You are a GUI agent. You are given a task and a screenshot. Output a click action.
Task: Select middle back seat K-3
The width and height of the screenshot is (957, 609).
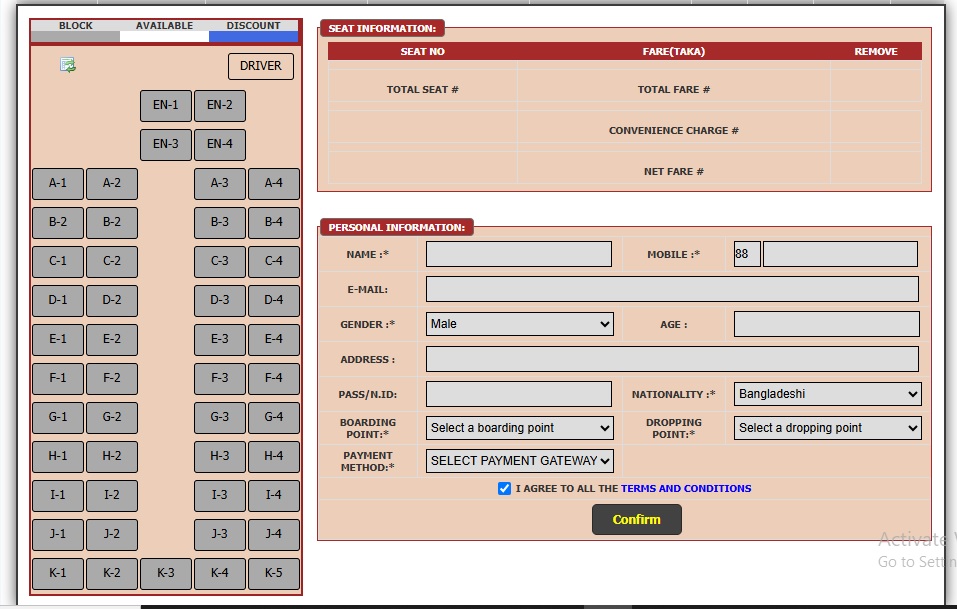tap(166, 574)
